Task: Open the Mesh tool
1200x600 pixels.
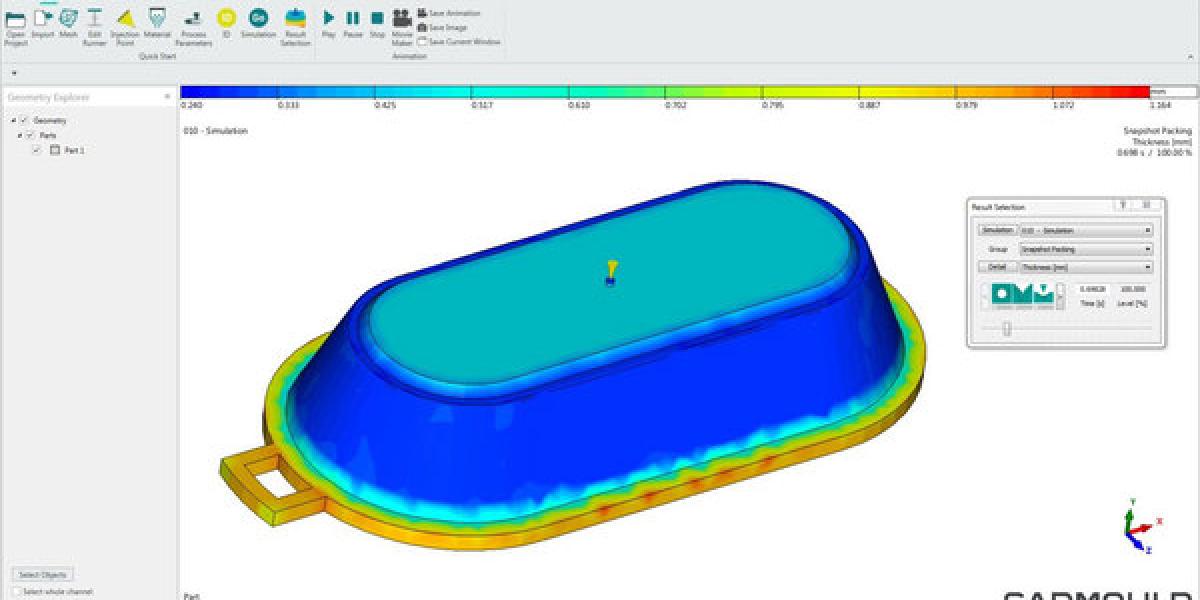Action: point(68,20)
